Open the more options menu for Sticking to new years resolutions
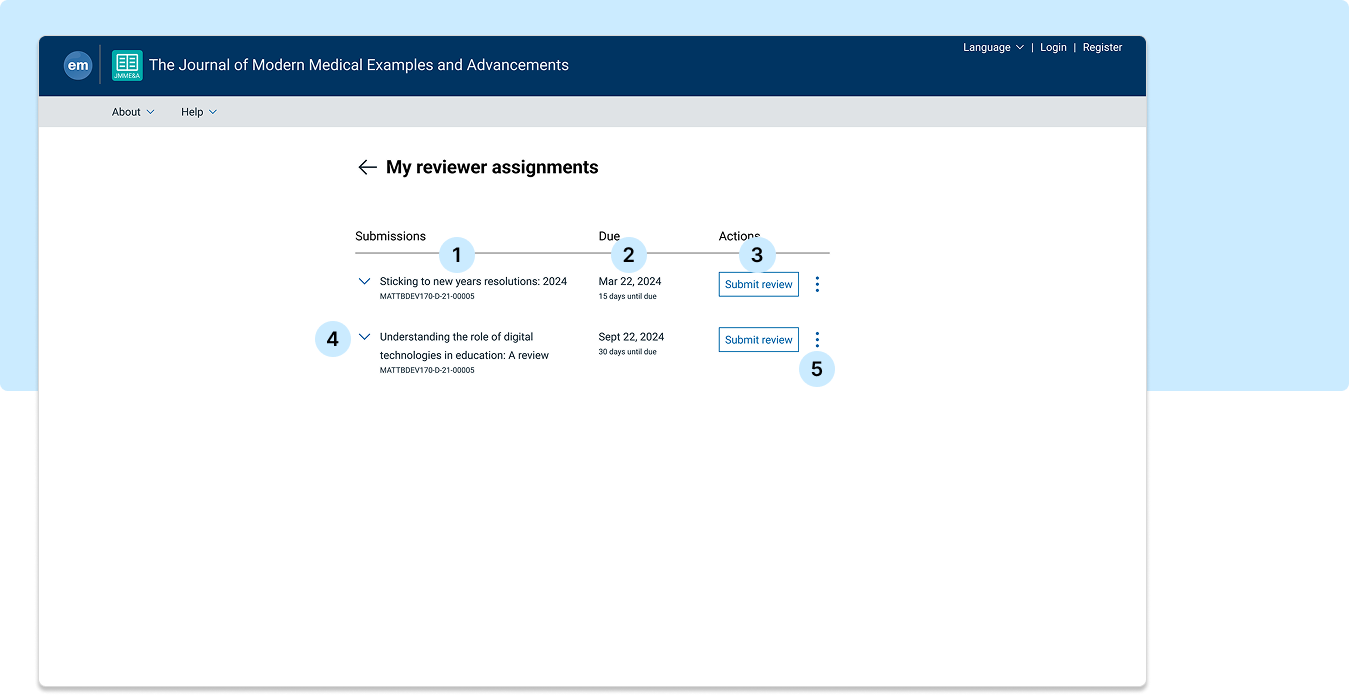The image size is (1349, 695). (x=817, y=285)
